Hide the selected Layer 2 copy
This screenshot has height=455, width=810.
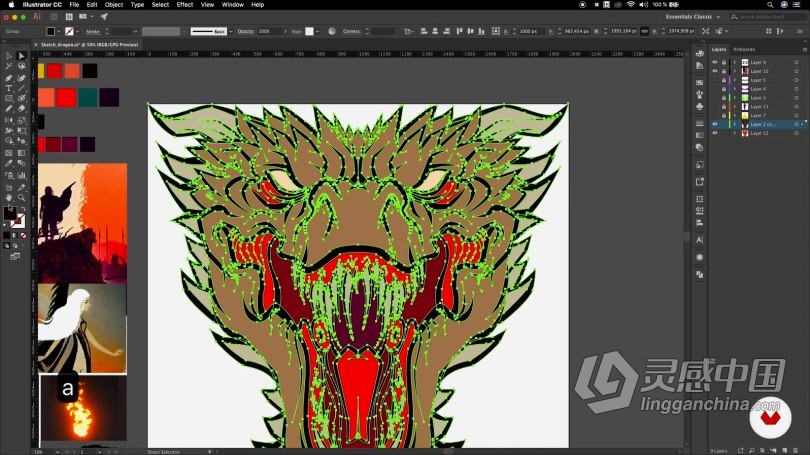tap(715, 124)
